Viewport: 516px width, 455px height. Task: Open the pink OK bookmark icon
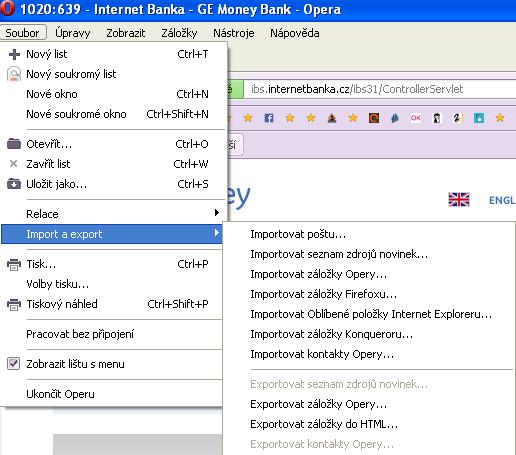click(416, 118)
